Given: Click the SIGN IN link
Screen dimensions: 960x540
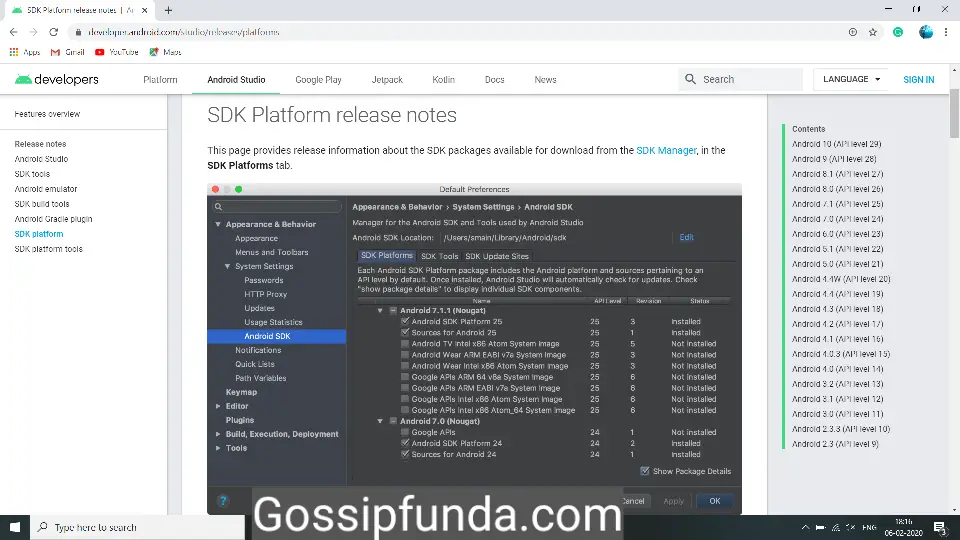Looking at the screenshot, I should 918,80.
